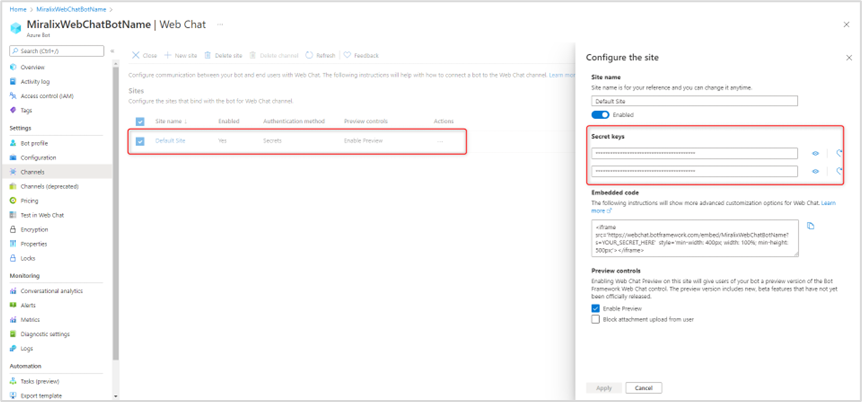
Task: Click Delete site in toolbar
Action: [x=223, y=56]
